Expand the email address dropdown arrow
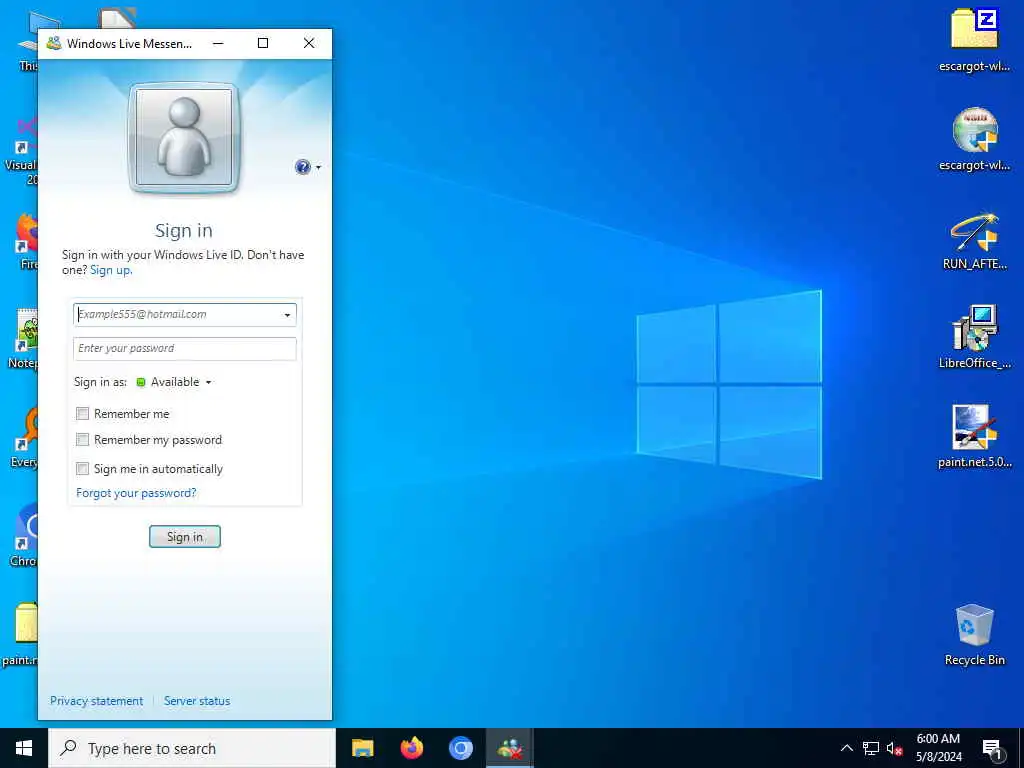 tap(287, 315)
